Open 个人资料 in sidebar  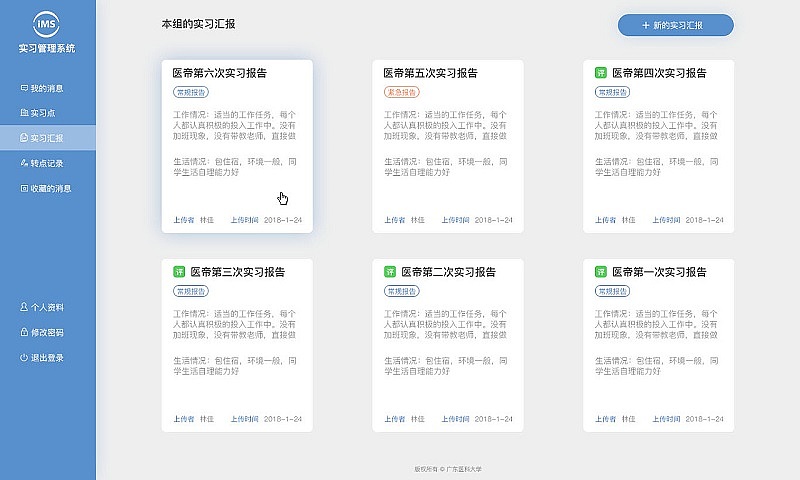point(47,307)
